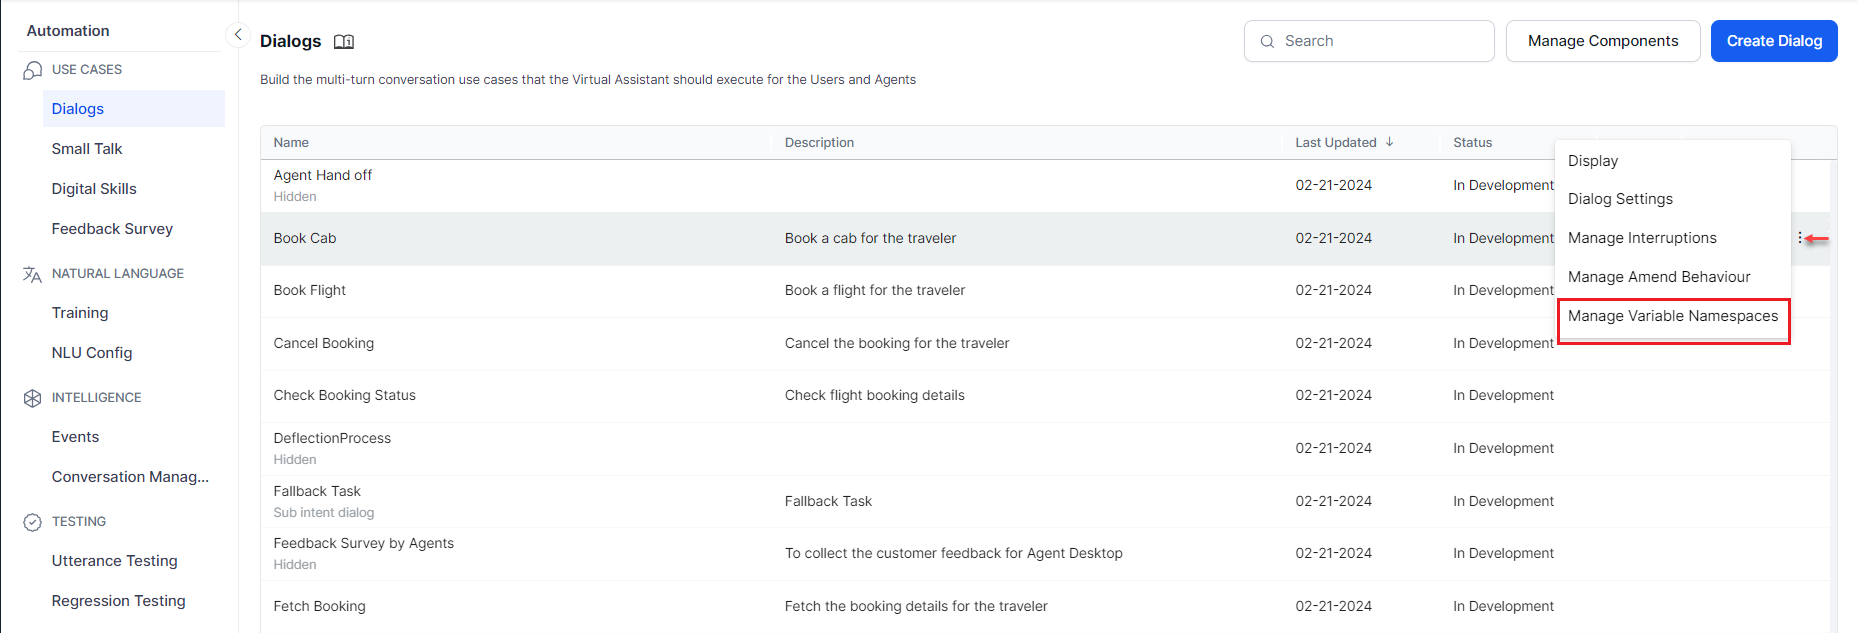Click the Create Dialog button

[1773, 41]
